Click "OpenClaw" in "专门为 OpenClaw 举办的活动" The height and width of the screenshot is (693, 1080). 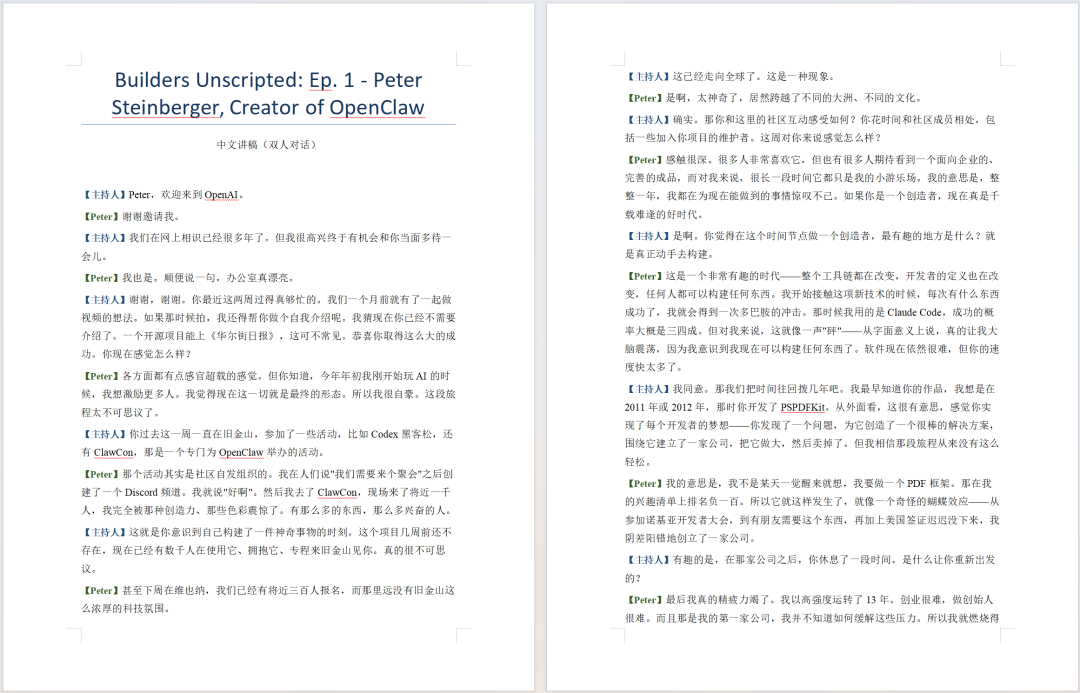coord(241,453)
